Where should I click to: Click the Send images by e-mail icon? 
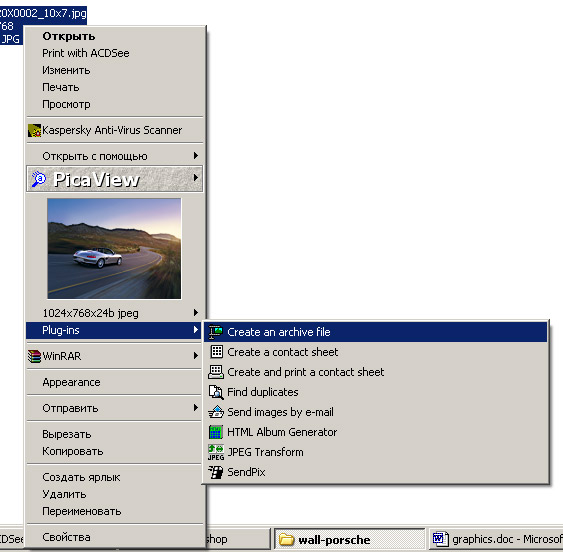coord(216,412)
